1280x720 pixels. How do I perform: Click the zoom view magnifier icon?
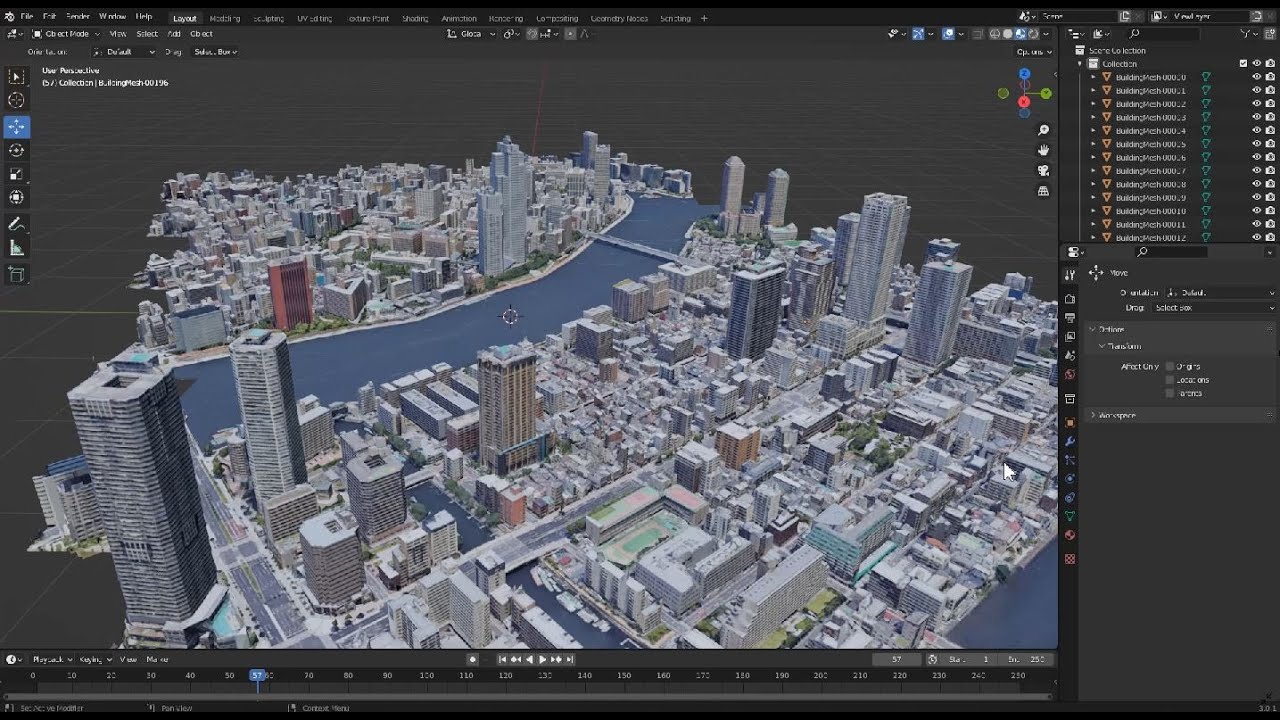coord(1043,130)
